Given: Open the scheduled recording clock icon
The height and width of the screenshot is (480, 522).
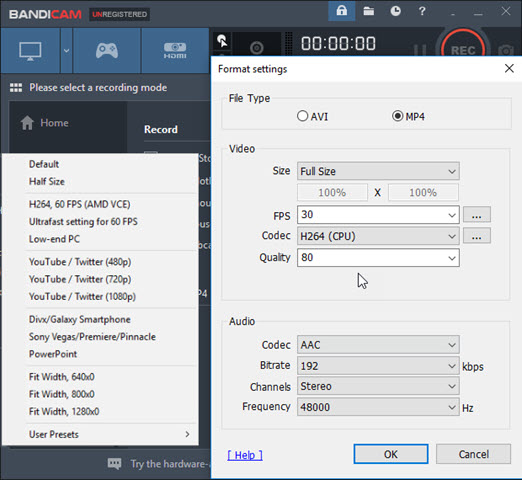Looking at the screenshot, I should 395,11.
